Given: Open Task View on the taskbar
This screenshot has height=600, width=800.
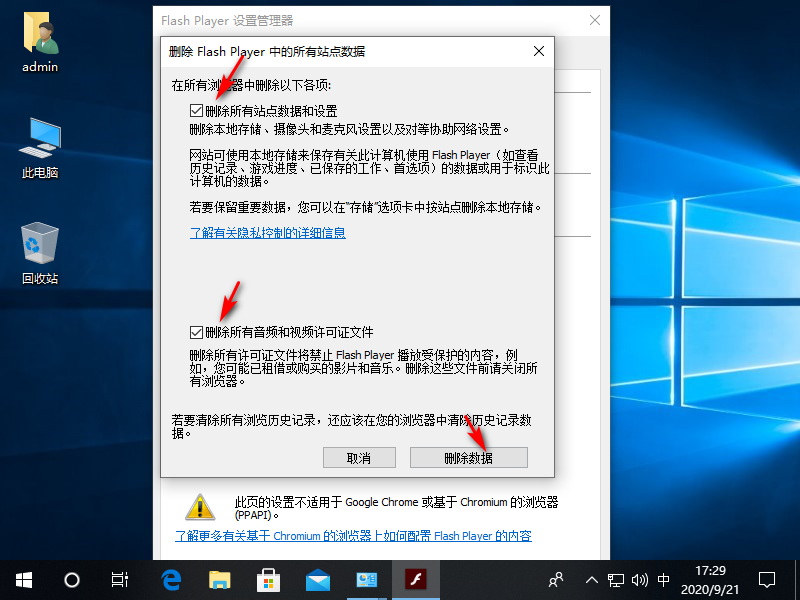Looking at the screenshot, I should pyautogui.click(x=119, y=579).
